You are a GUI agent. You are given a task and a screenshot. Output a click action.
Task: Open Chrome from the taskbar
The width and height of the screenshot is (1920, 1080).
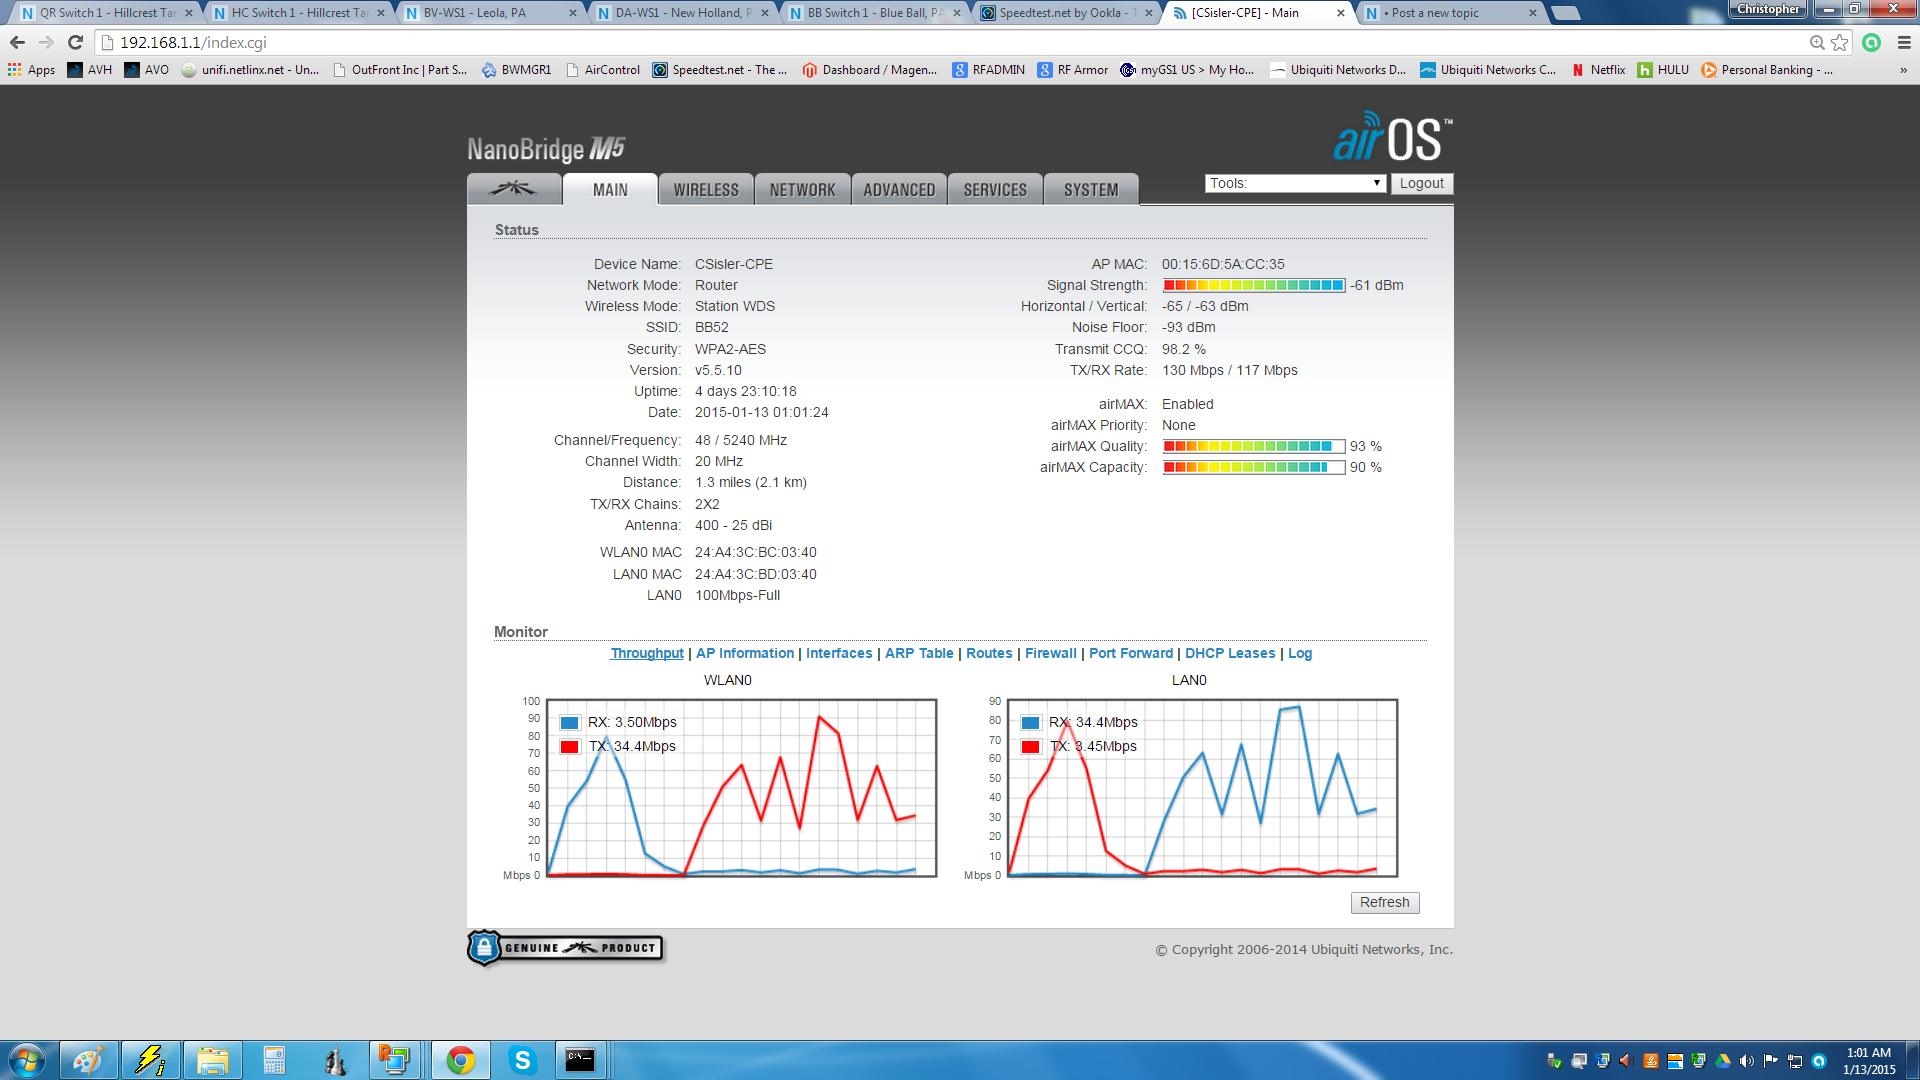(x=460, y=1060)
